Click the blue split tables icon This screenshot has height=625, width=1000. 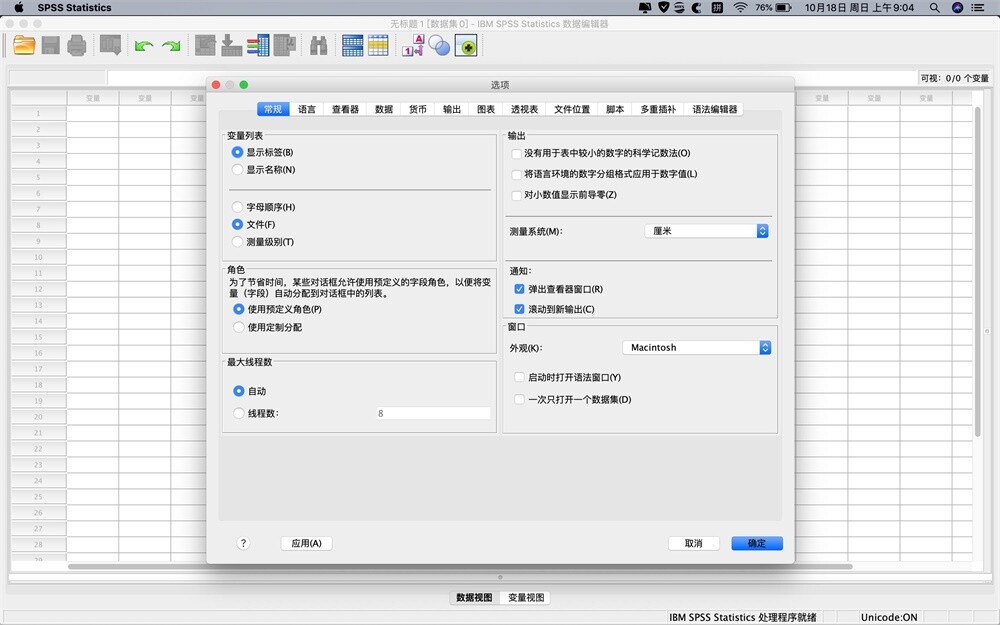352,45
